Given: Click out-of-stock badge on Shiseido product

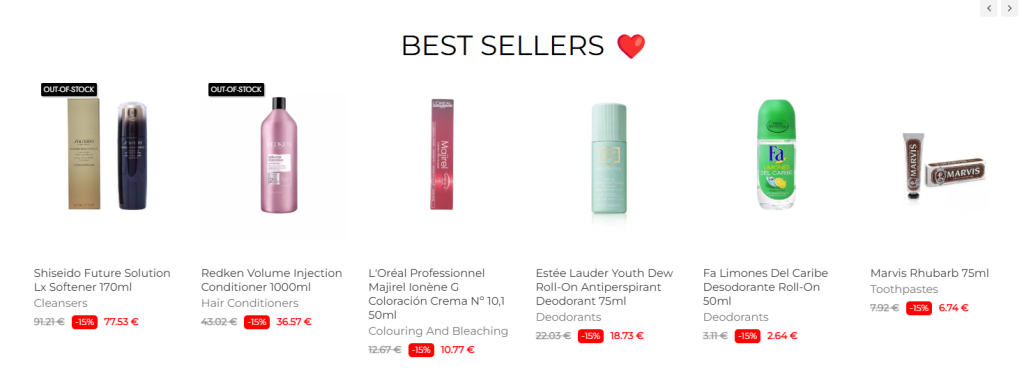Looking at the screenshot, I should coord(69,89).
